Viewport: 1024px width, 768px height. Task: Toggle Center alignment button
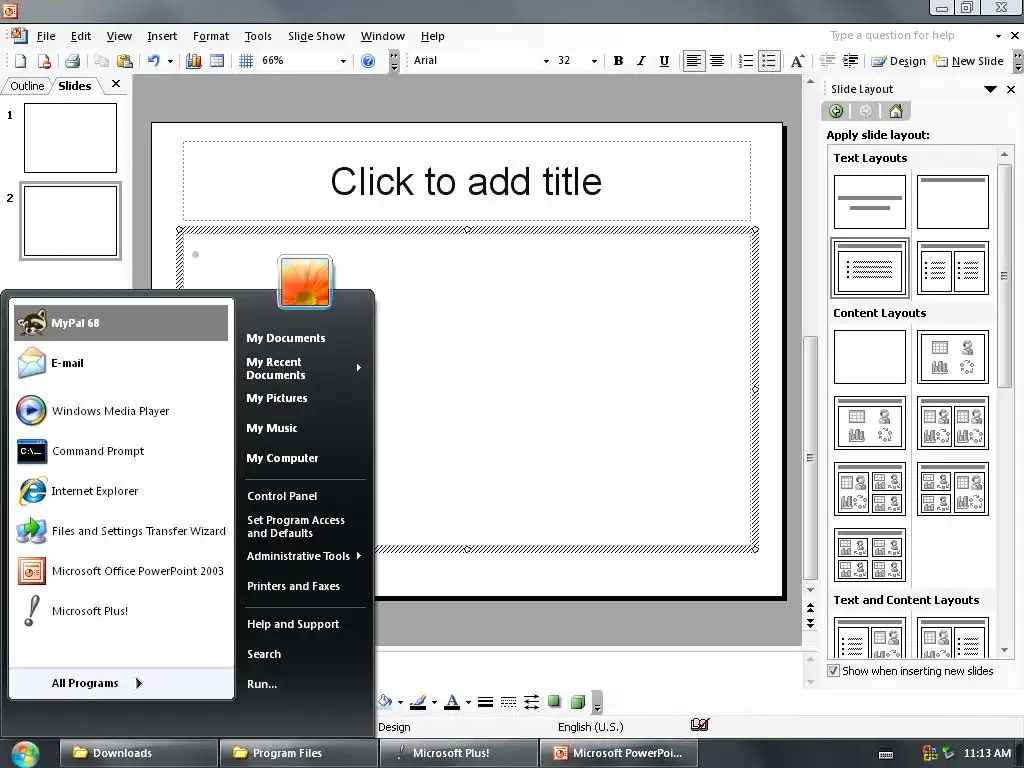[x=716, y=61]
